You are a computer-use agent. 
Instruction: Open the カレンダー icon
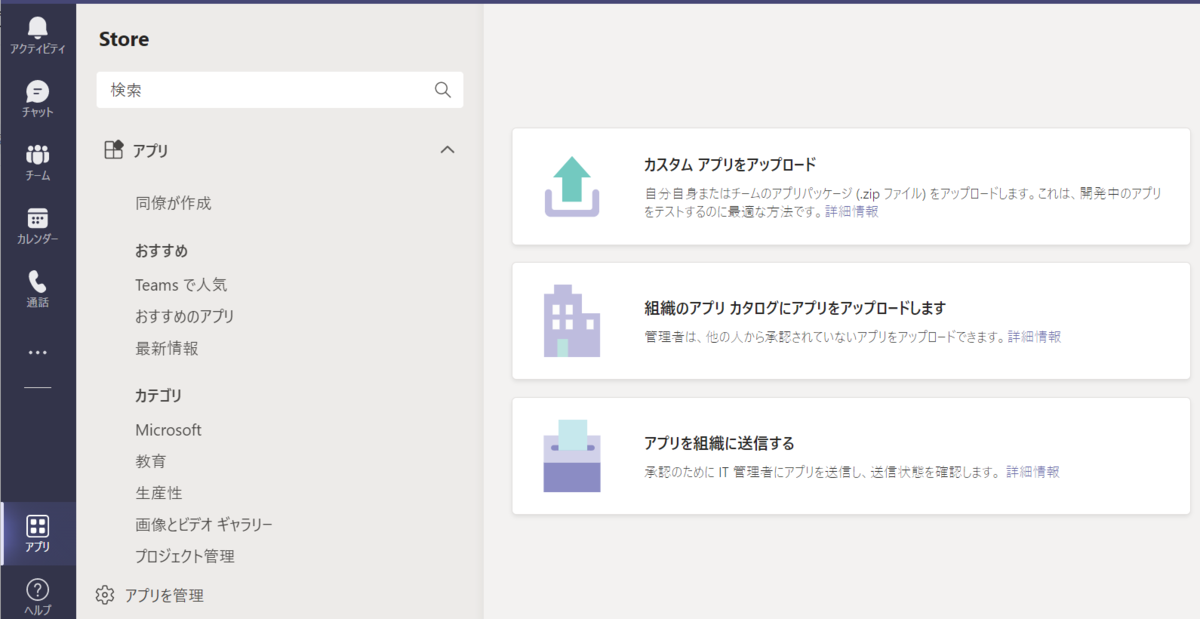(37, 222)
